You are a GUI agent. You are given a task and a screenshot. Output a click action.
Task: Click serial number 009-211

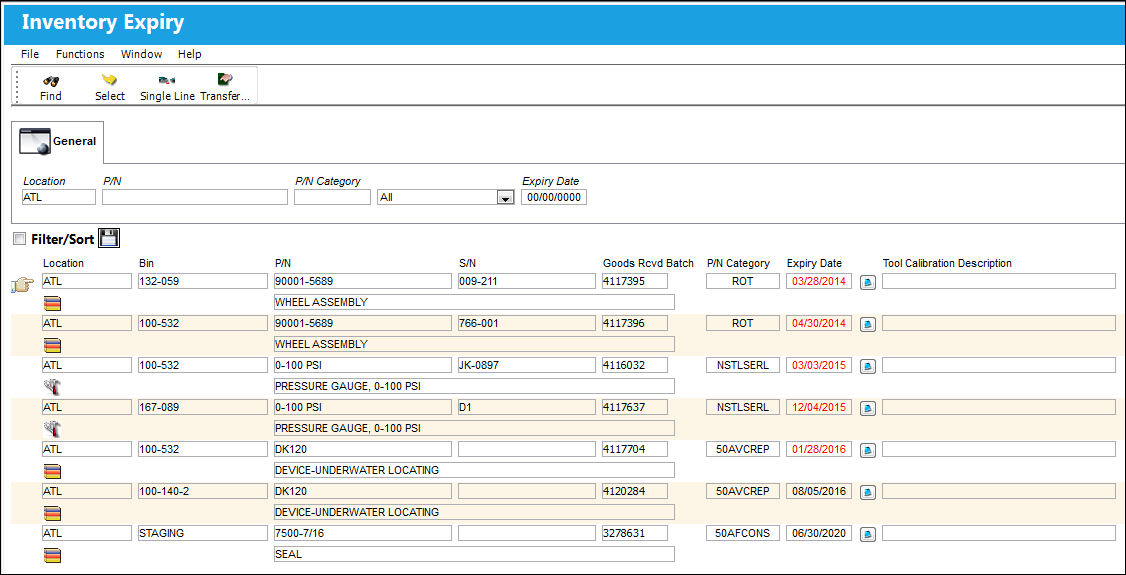[527, 281]
